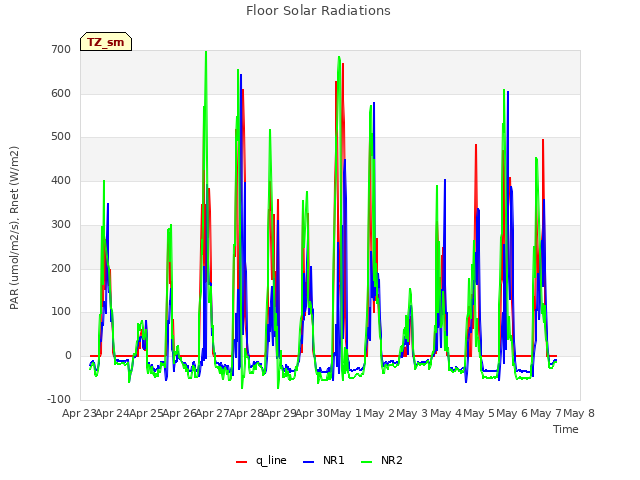Click the x-axis date Apr 29
This screenshot has width=640, height=480.
pos(280,413)
